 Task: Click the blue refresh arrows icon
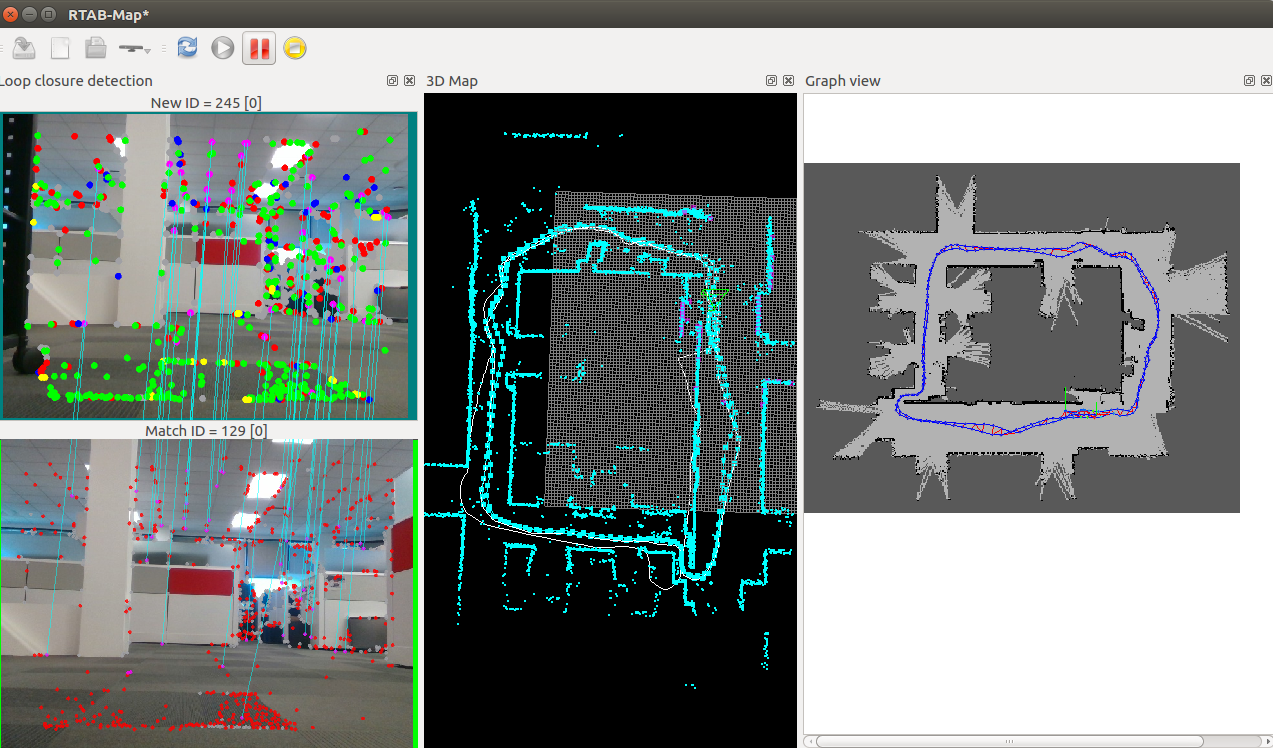pos(187,48)
